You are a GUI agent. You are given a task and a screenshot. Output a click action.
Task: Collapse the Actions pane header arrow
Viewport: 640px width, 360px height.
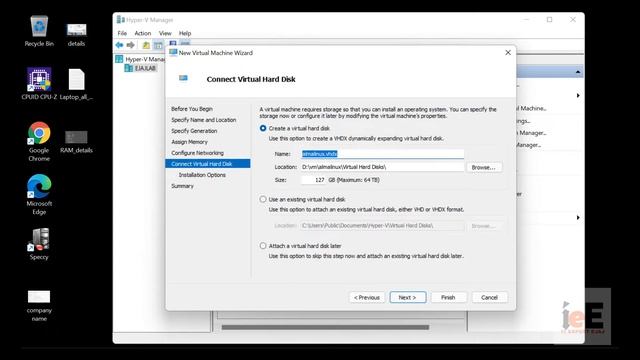click(x=578, y=72)
